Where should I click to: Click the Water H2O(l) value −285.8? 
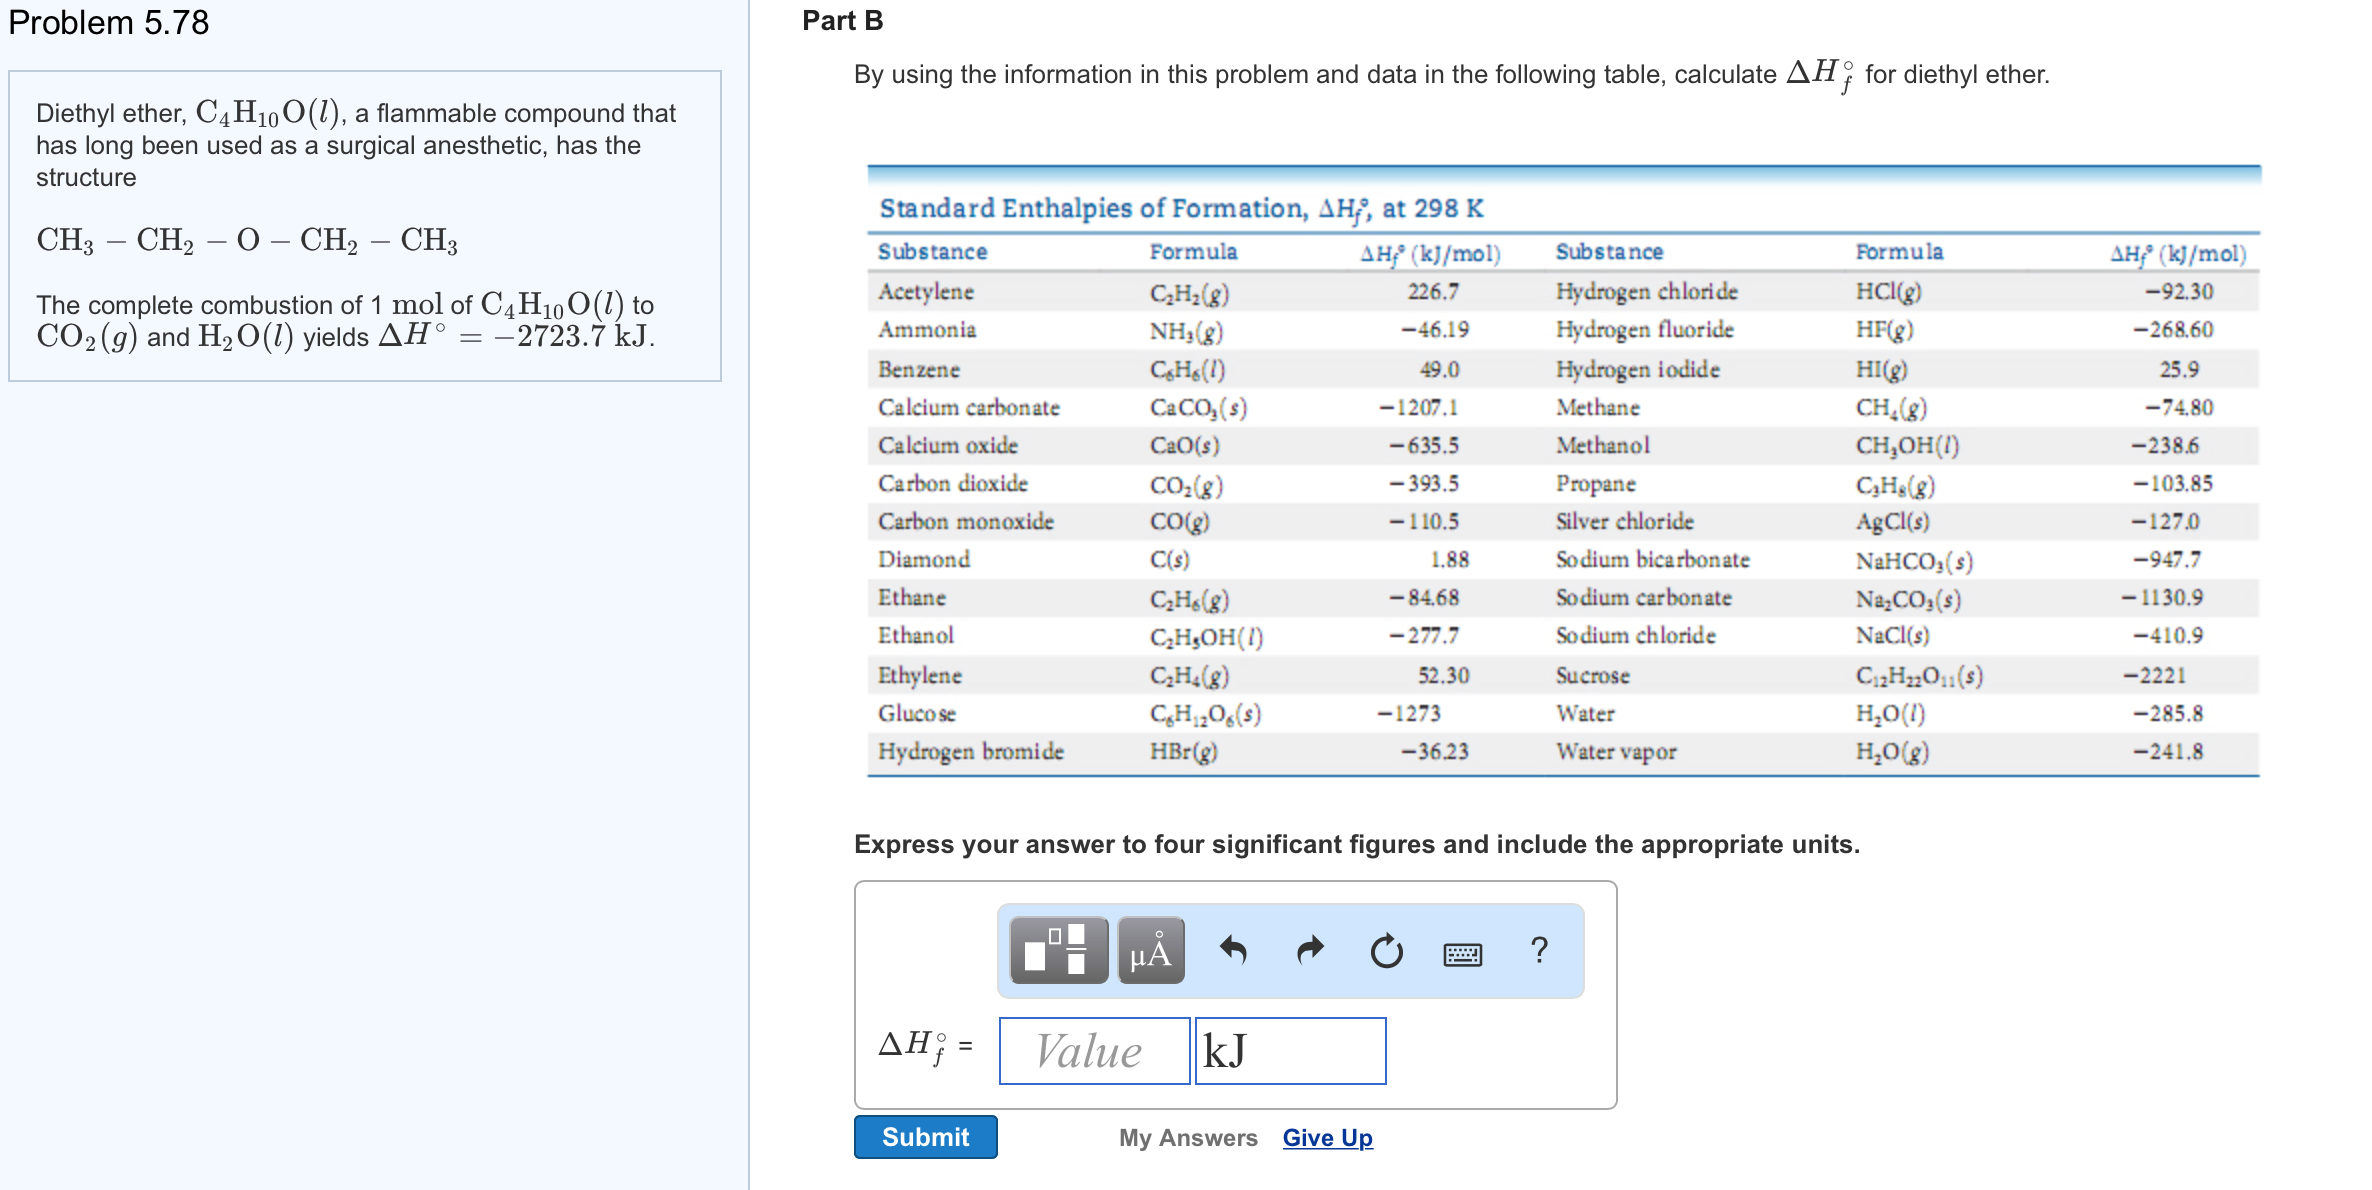click(2168, 713)
